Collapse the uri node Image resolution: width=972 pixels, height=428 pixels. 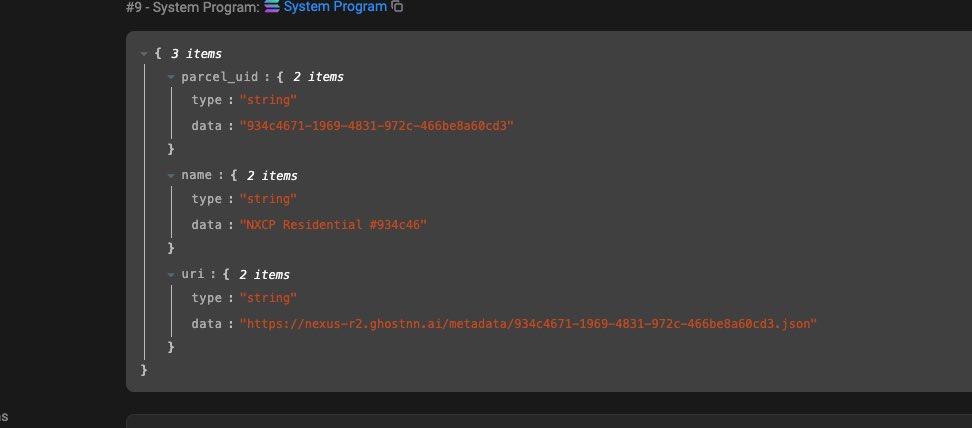point(171,275)
